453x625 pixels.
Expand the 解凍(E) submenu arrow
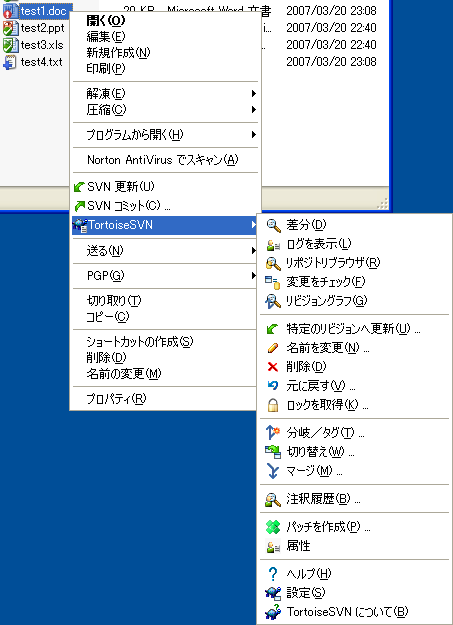coord(254,94)
